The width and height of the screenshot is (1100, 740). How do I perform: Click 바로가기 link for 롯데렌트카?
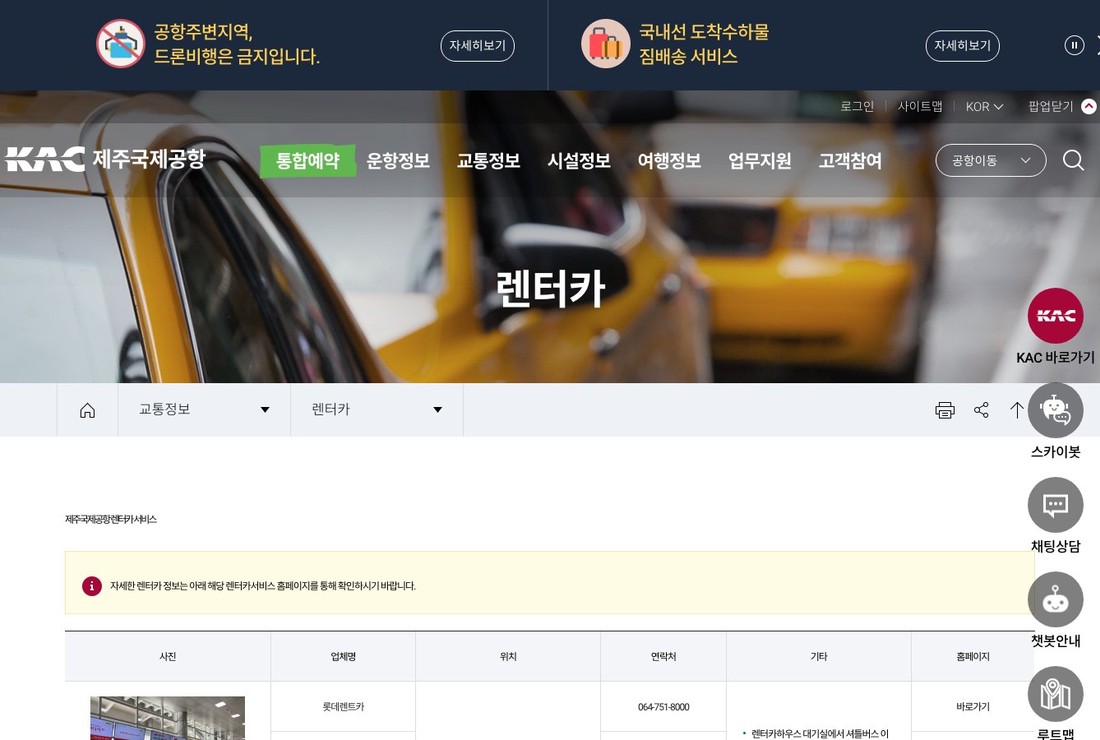pyautogui.click(x=972, y=707)
